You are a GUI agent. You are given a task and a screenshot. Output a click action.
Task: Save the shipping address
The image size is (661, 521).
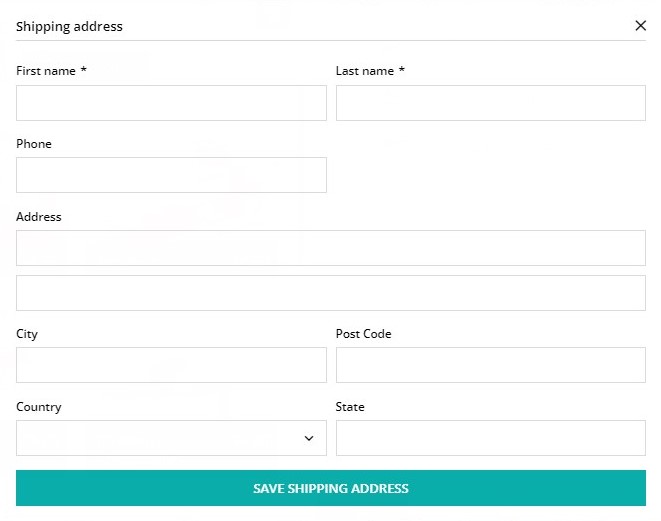tap(331, 488)
